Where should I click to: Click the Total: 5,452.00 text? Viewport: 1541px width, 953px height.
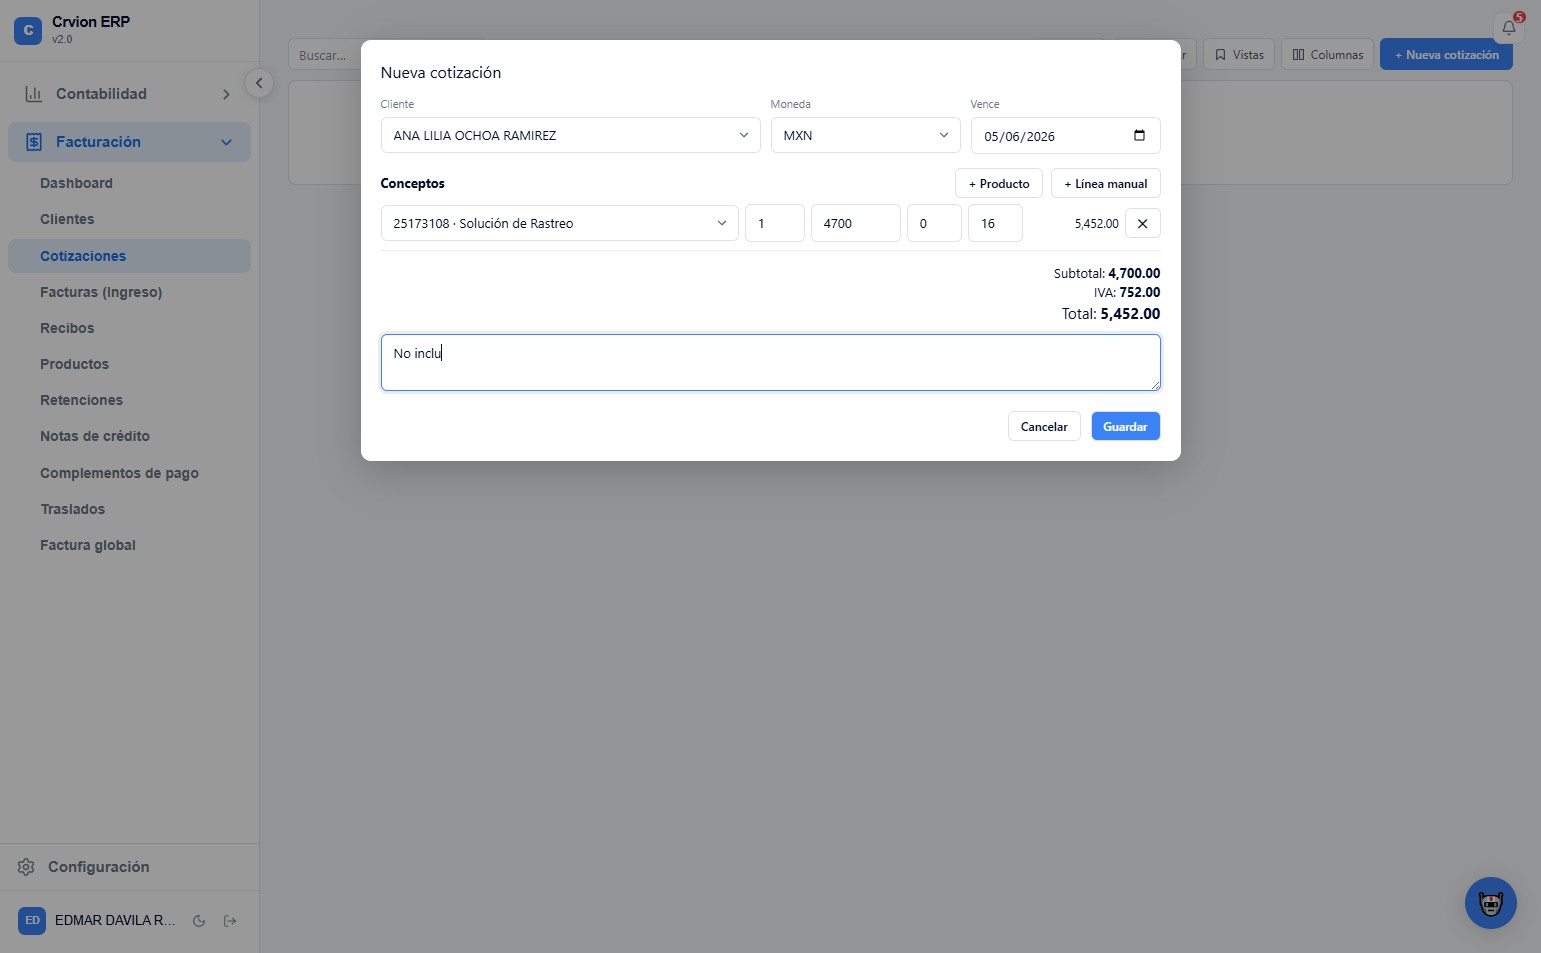click(1110, 314)
